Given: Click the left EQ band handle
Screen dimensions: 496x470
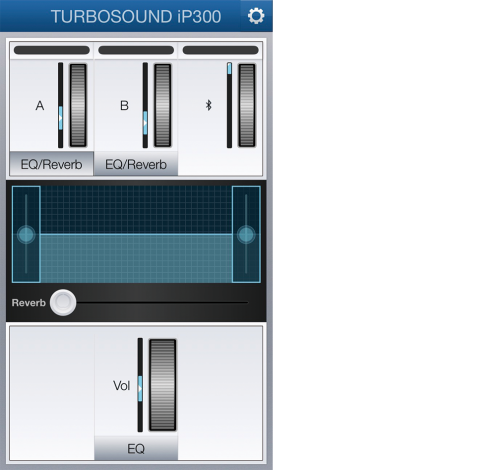Looking at the screenshot, I should coord(26,234).
